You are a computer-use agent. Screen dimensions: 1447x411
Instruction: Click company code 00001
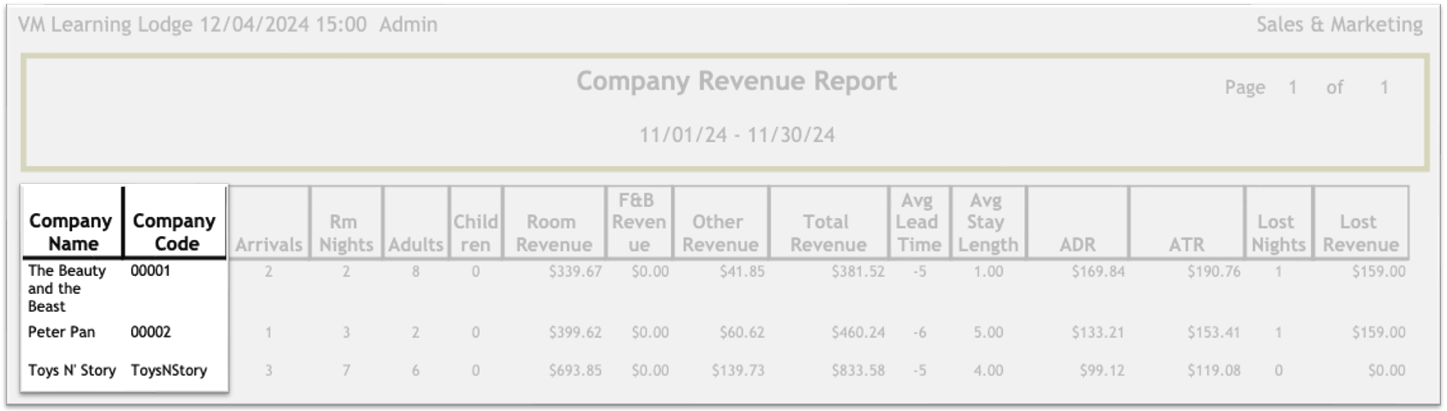tap(151, 271)
